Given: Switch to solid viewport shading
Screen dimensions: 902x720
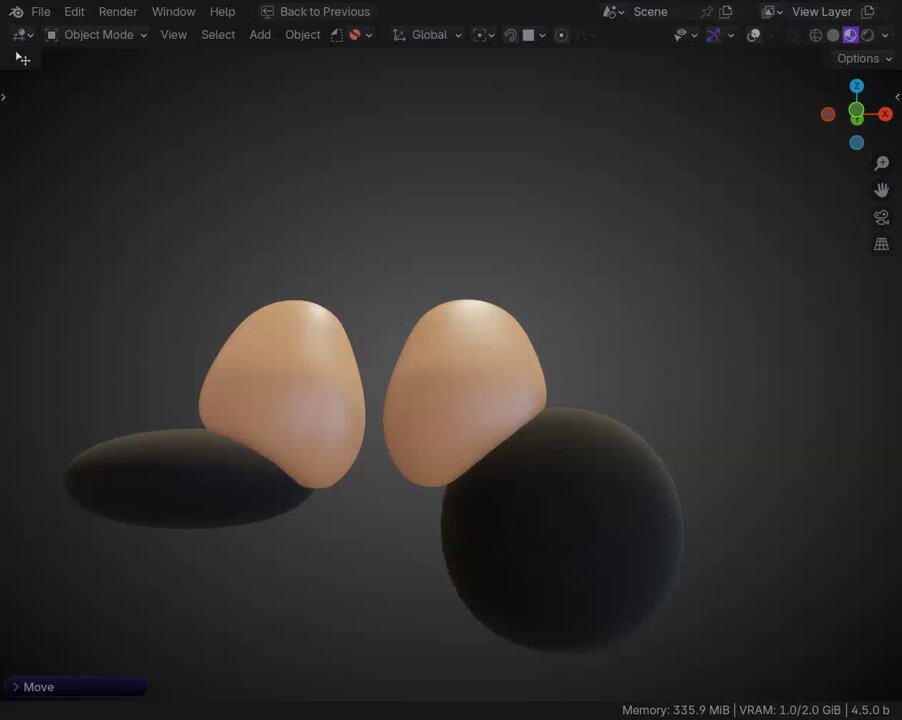Looking at the screenshot, I should tap(833, 35).
